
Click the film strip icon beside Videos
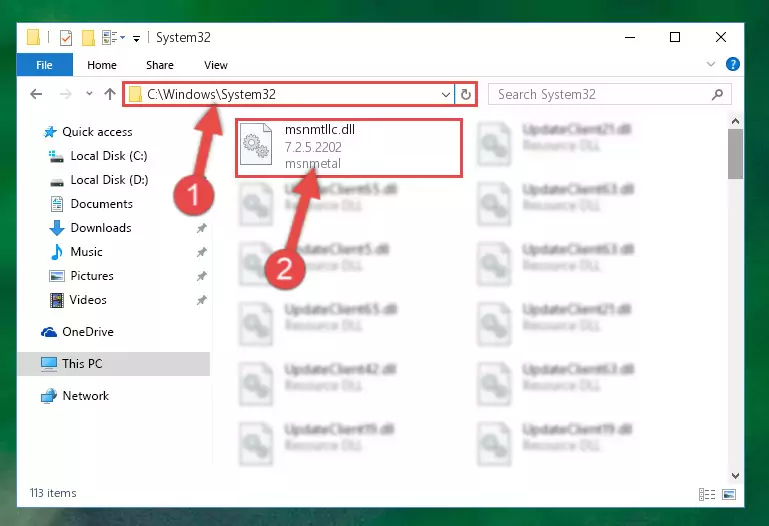click(x=57, y=300)
